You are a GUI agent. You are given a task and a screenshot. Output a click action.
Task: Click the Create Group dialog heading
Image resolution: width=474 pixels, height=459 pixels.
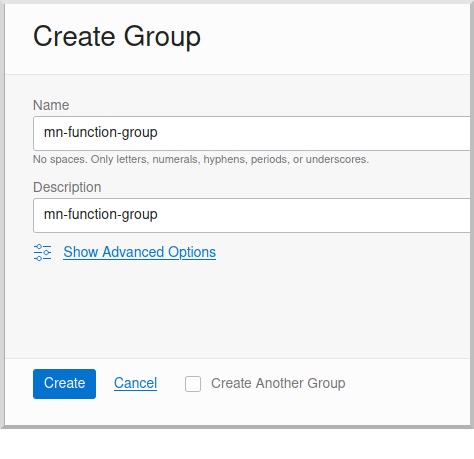[117, 36]
